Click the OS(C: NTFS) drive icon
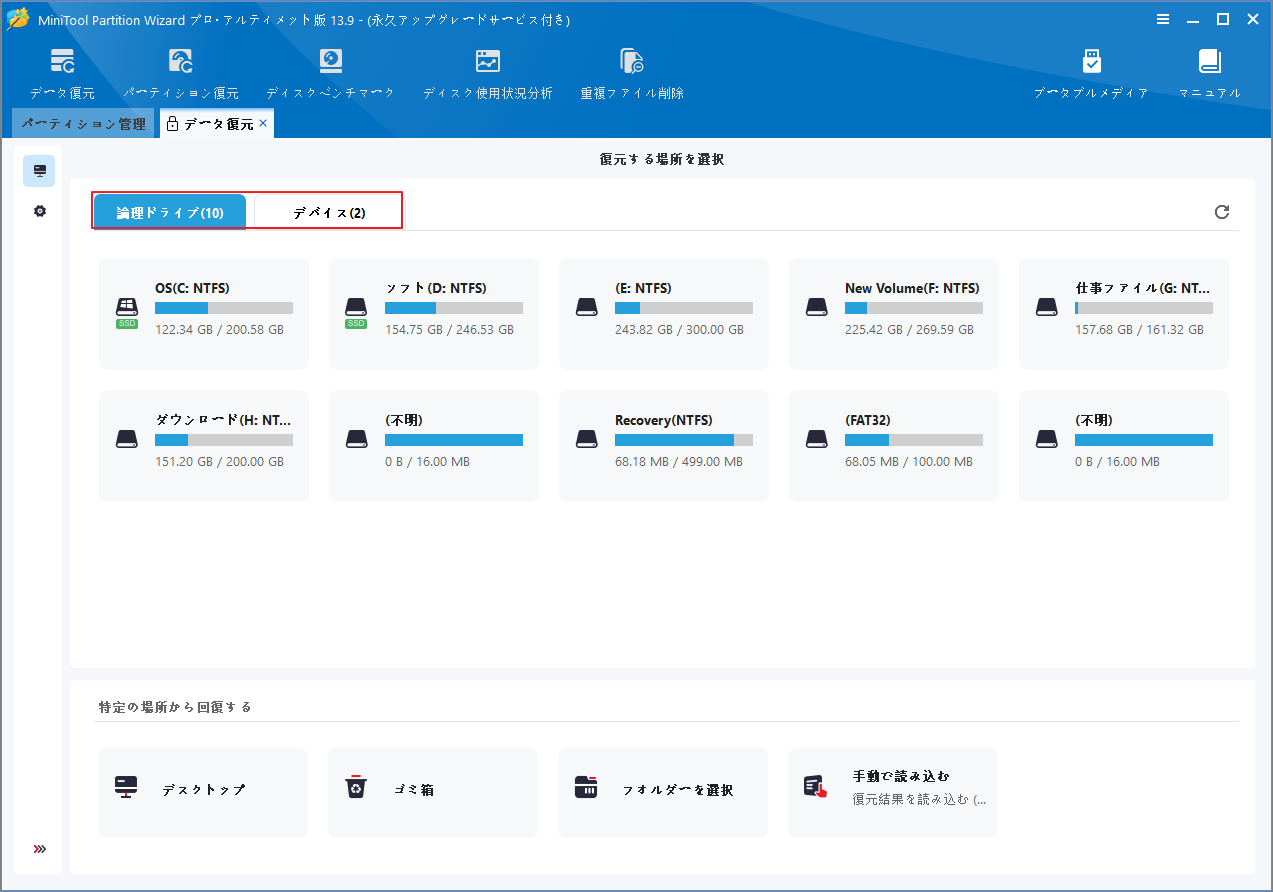 click(126, 309)
